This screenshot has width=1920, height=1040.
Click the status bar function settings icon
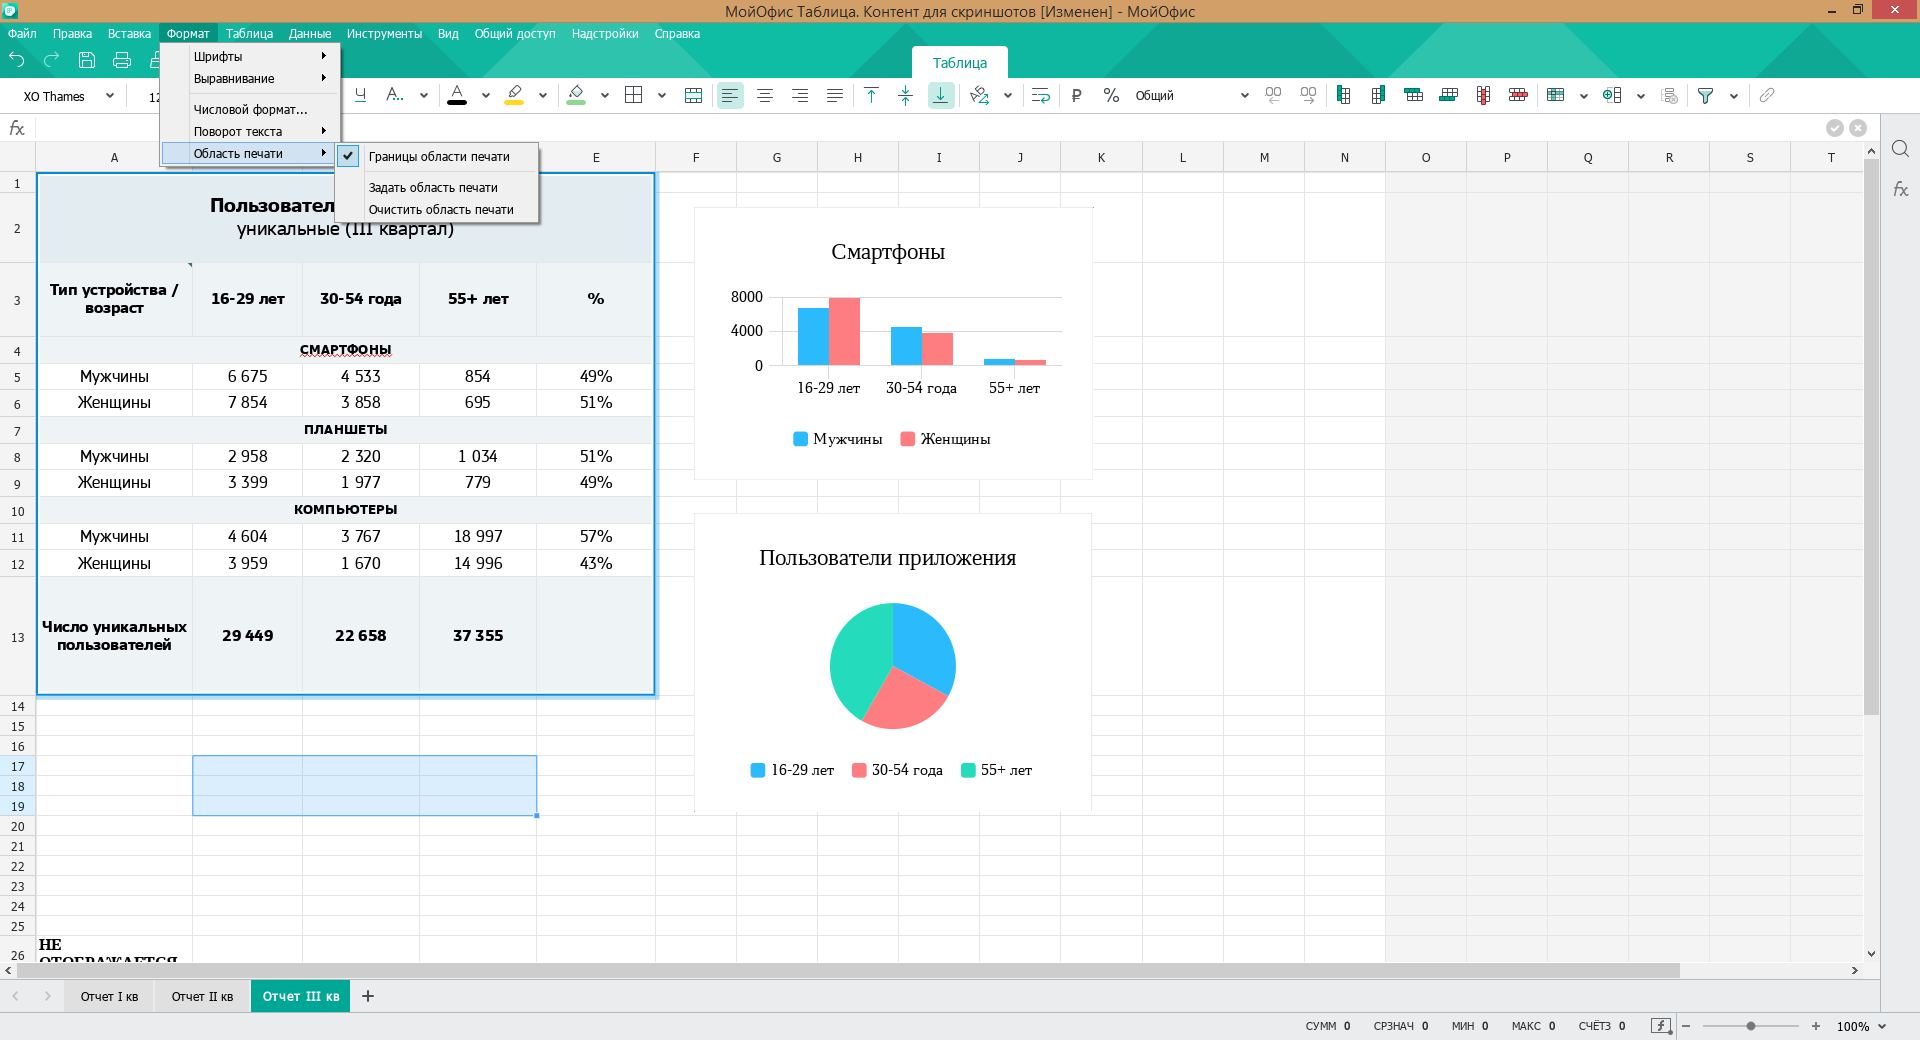[x=1660, y=1026]
